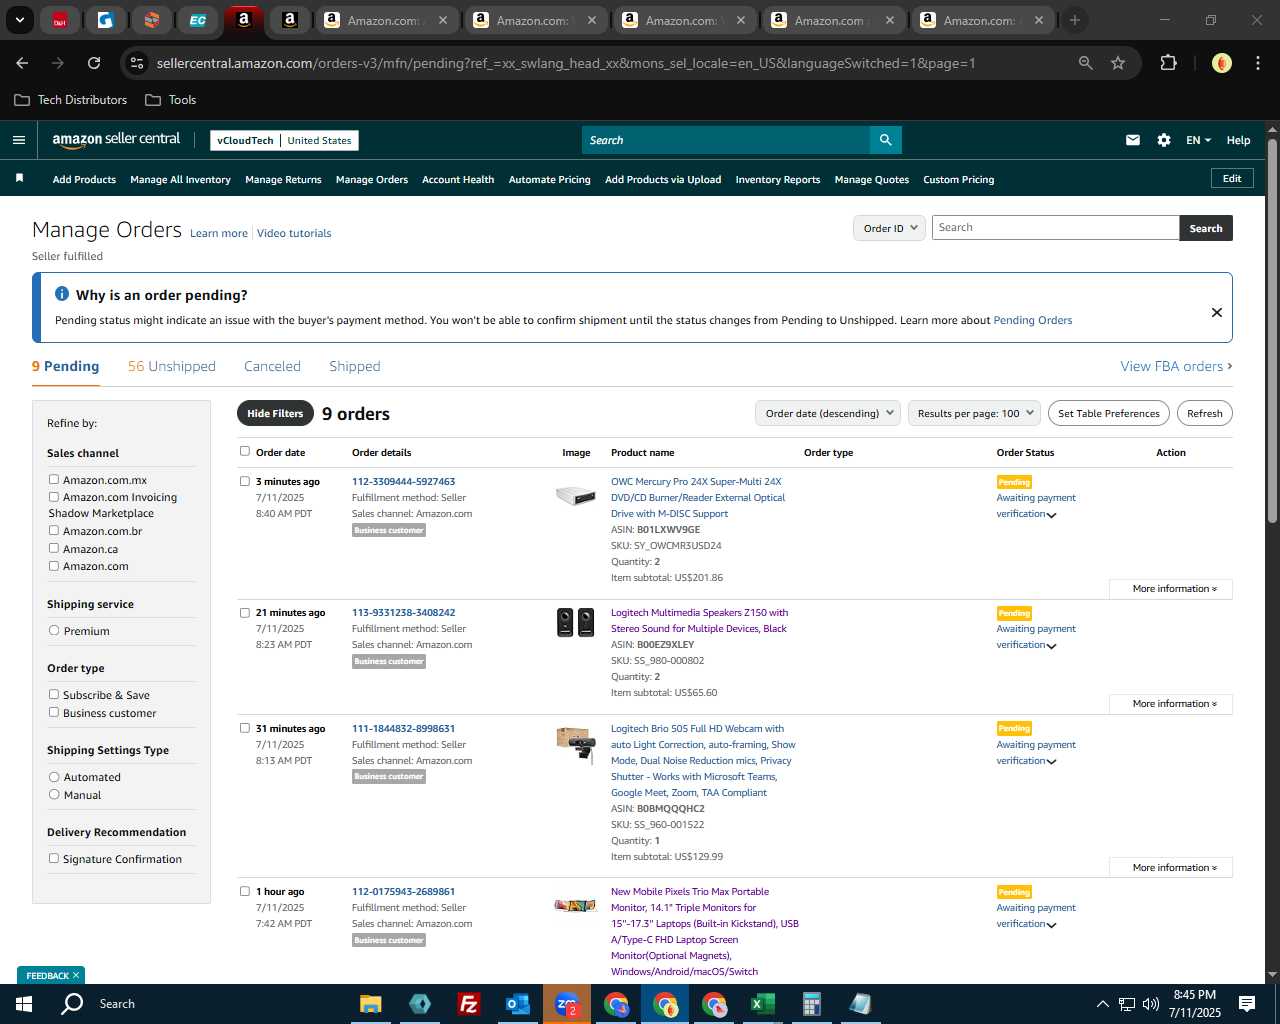Open tab search dropdown arrow in Chrome
The image size is (1280, 1024).
point(19,20)
